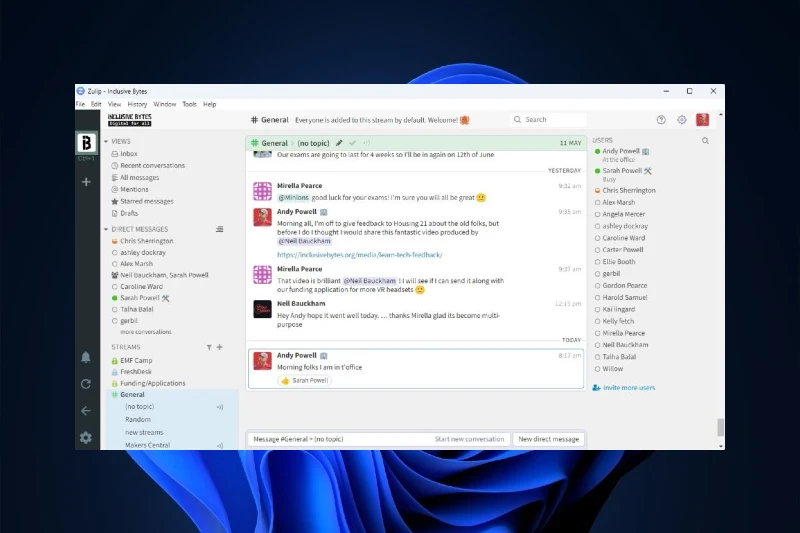800x533 pixels.
Task: Toggle the thumbs-up reaction by Sarah Powell
Action: point(305,380)
